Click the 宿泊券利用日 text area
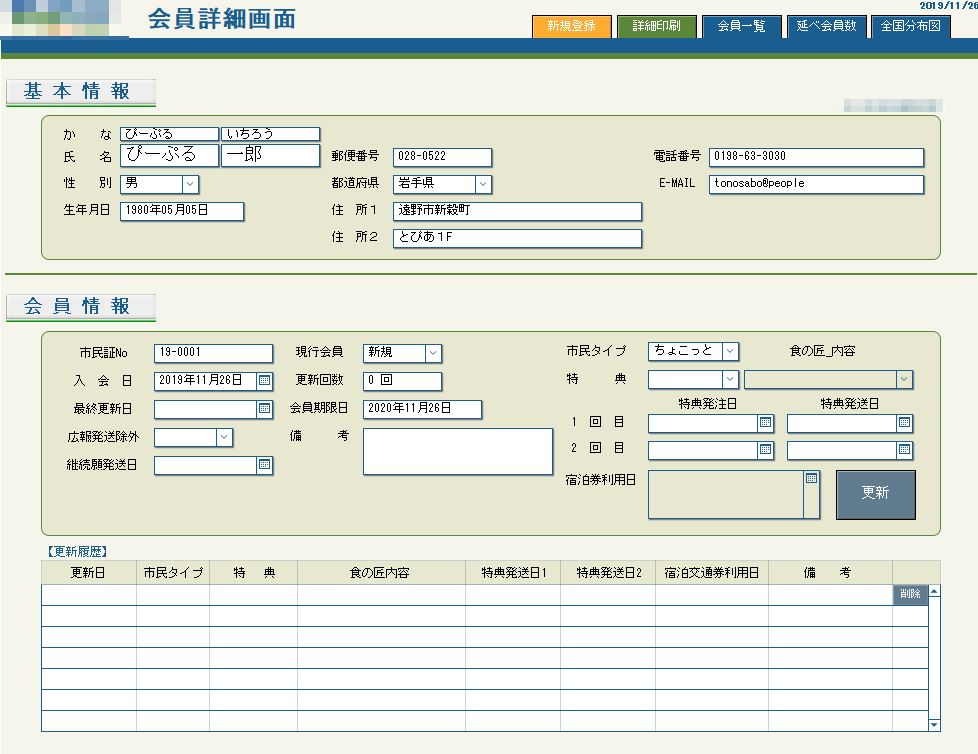Screen dimensions: 978x754 [726, 495]
